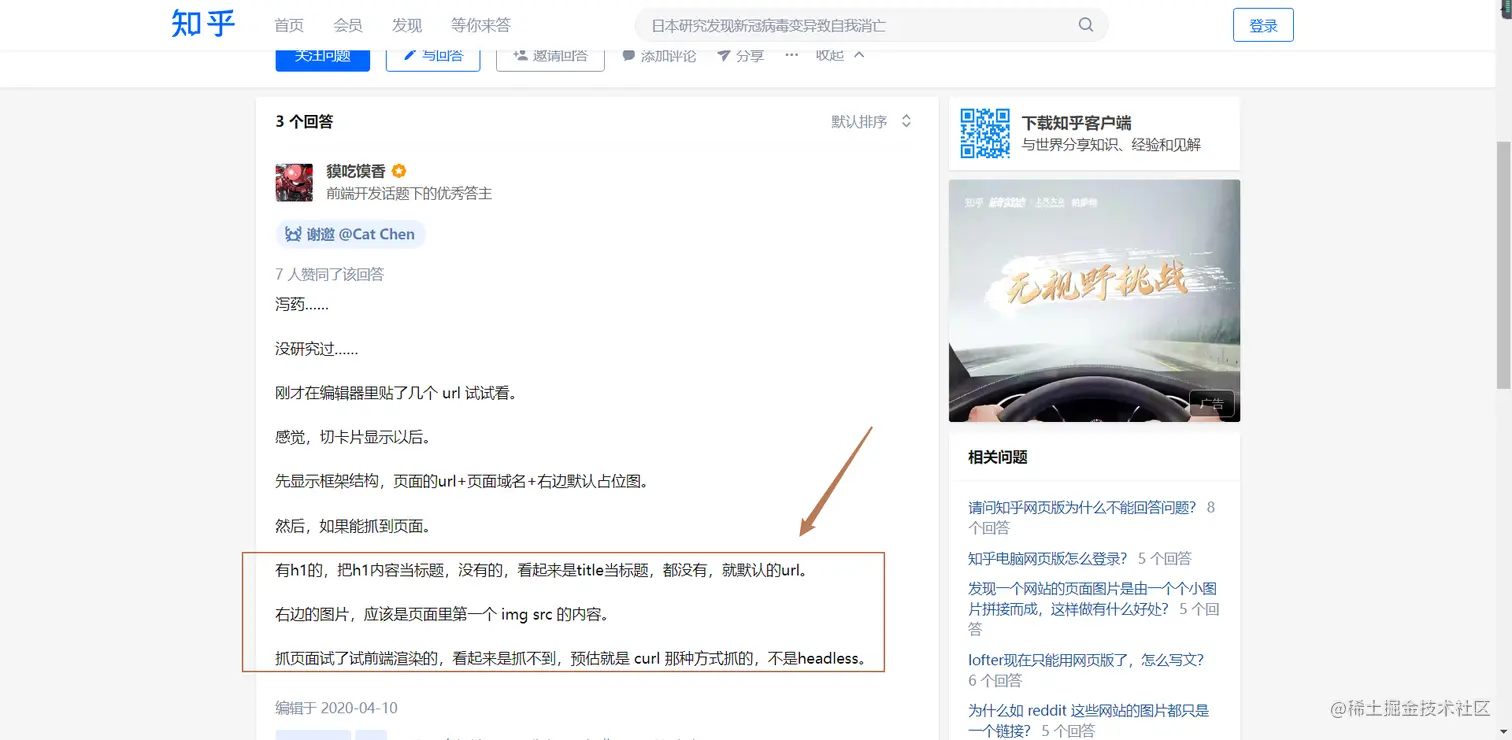Viewport: 1512px width, 740px height.
Task: Click the paragraph 没研究过......
Action: (x=317, y=349)
